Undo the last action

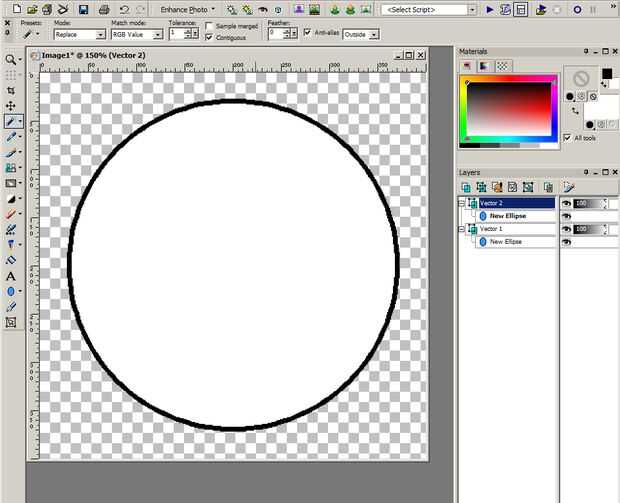click(125, 9)
